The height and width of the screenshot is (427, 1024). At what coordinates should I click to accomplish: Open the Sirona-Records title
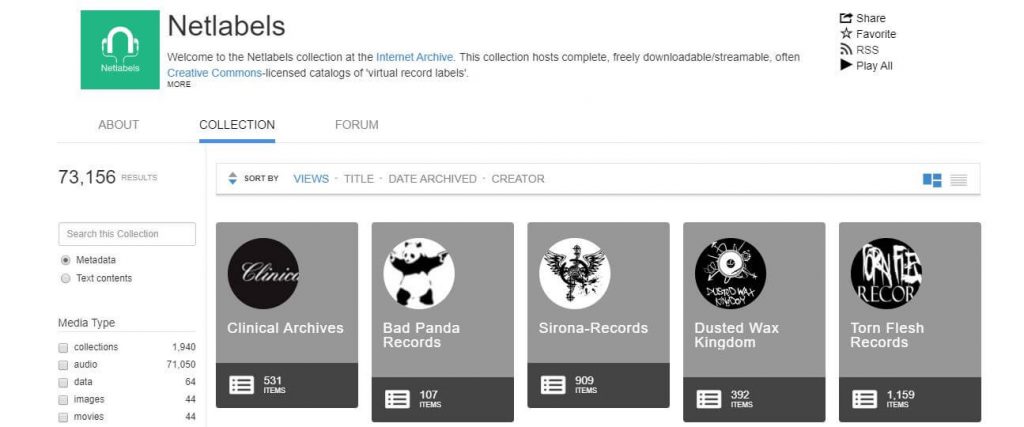click(593, 328)
